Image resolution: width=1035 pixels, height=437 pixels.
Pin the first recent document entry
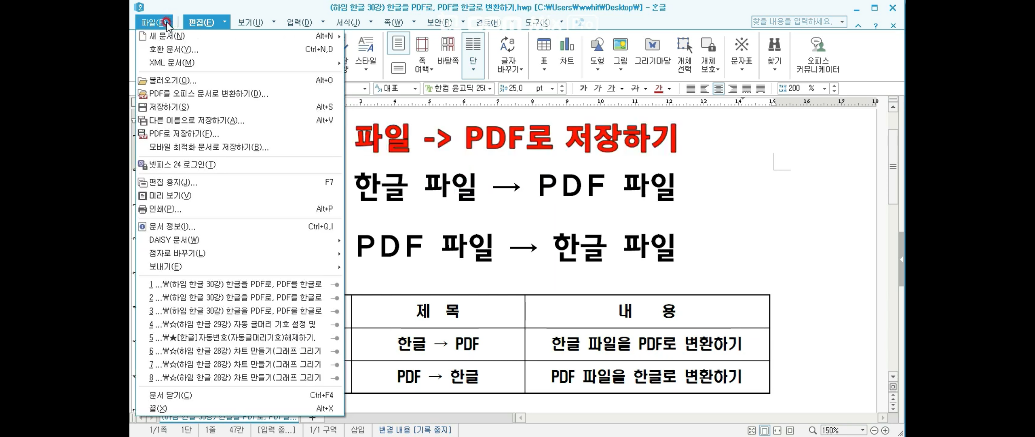tap(335, 284)
